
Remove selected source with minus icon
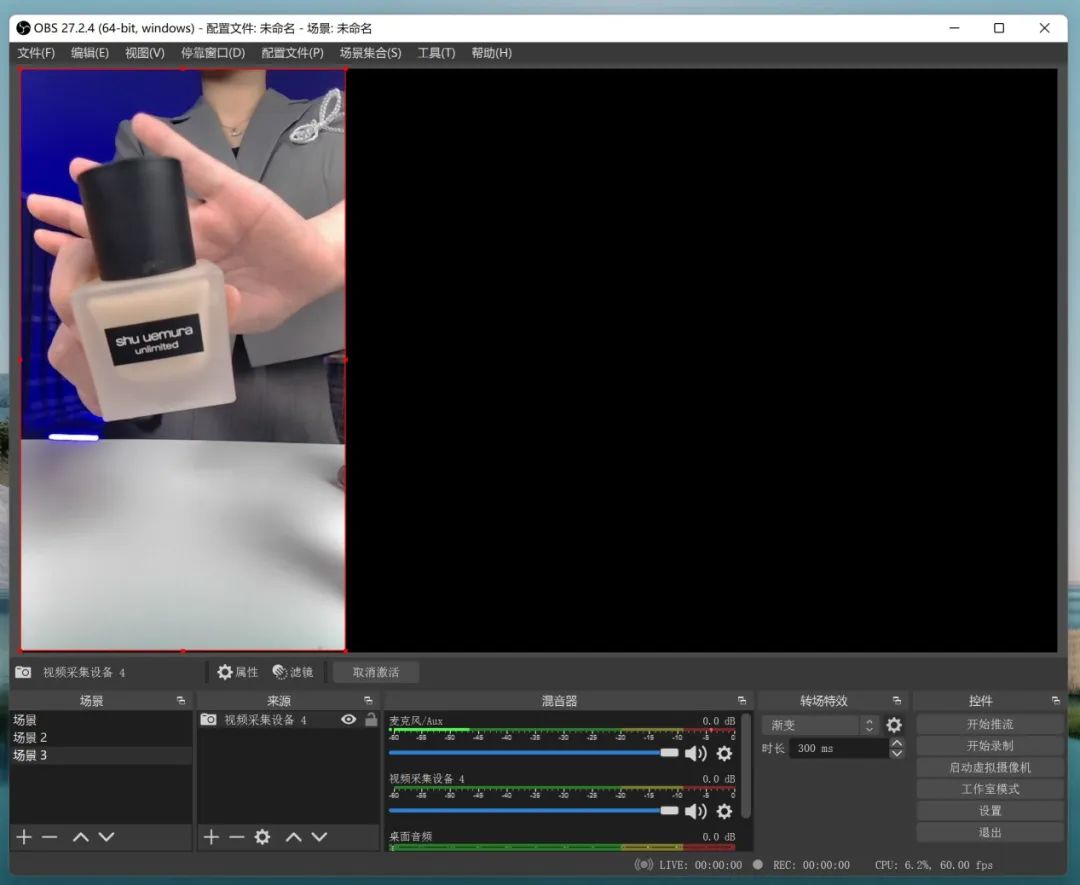coord(237,837)
